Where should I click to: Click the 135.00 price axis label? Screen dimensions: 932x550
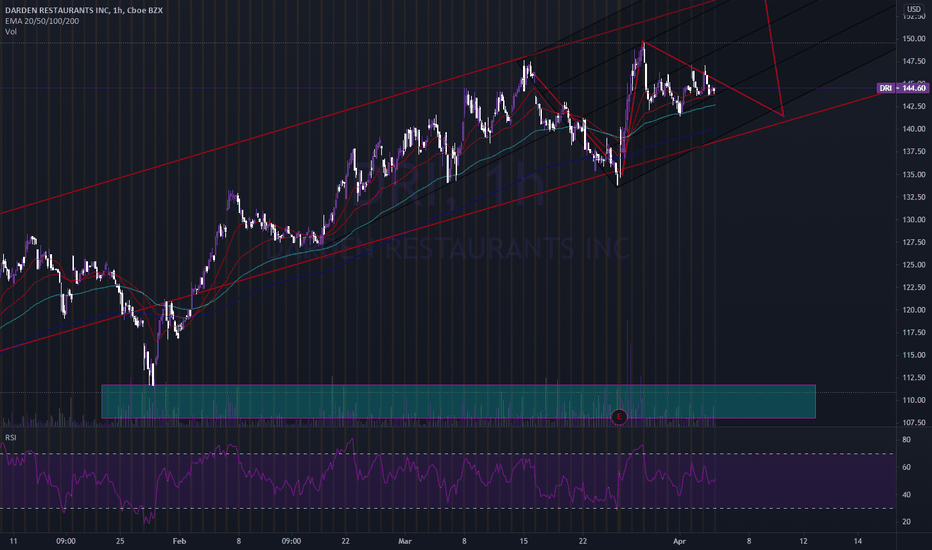click(x=914, y=174)
